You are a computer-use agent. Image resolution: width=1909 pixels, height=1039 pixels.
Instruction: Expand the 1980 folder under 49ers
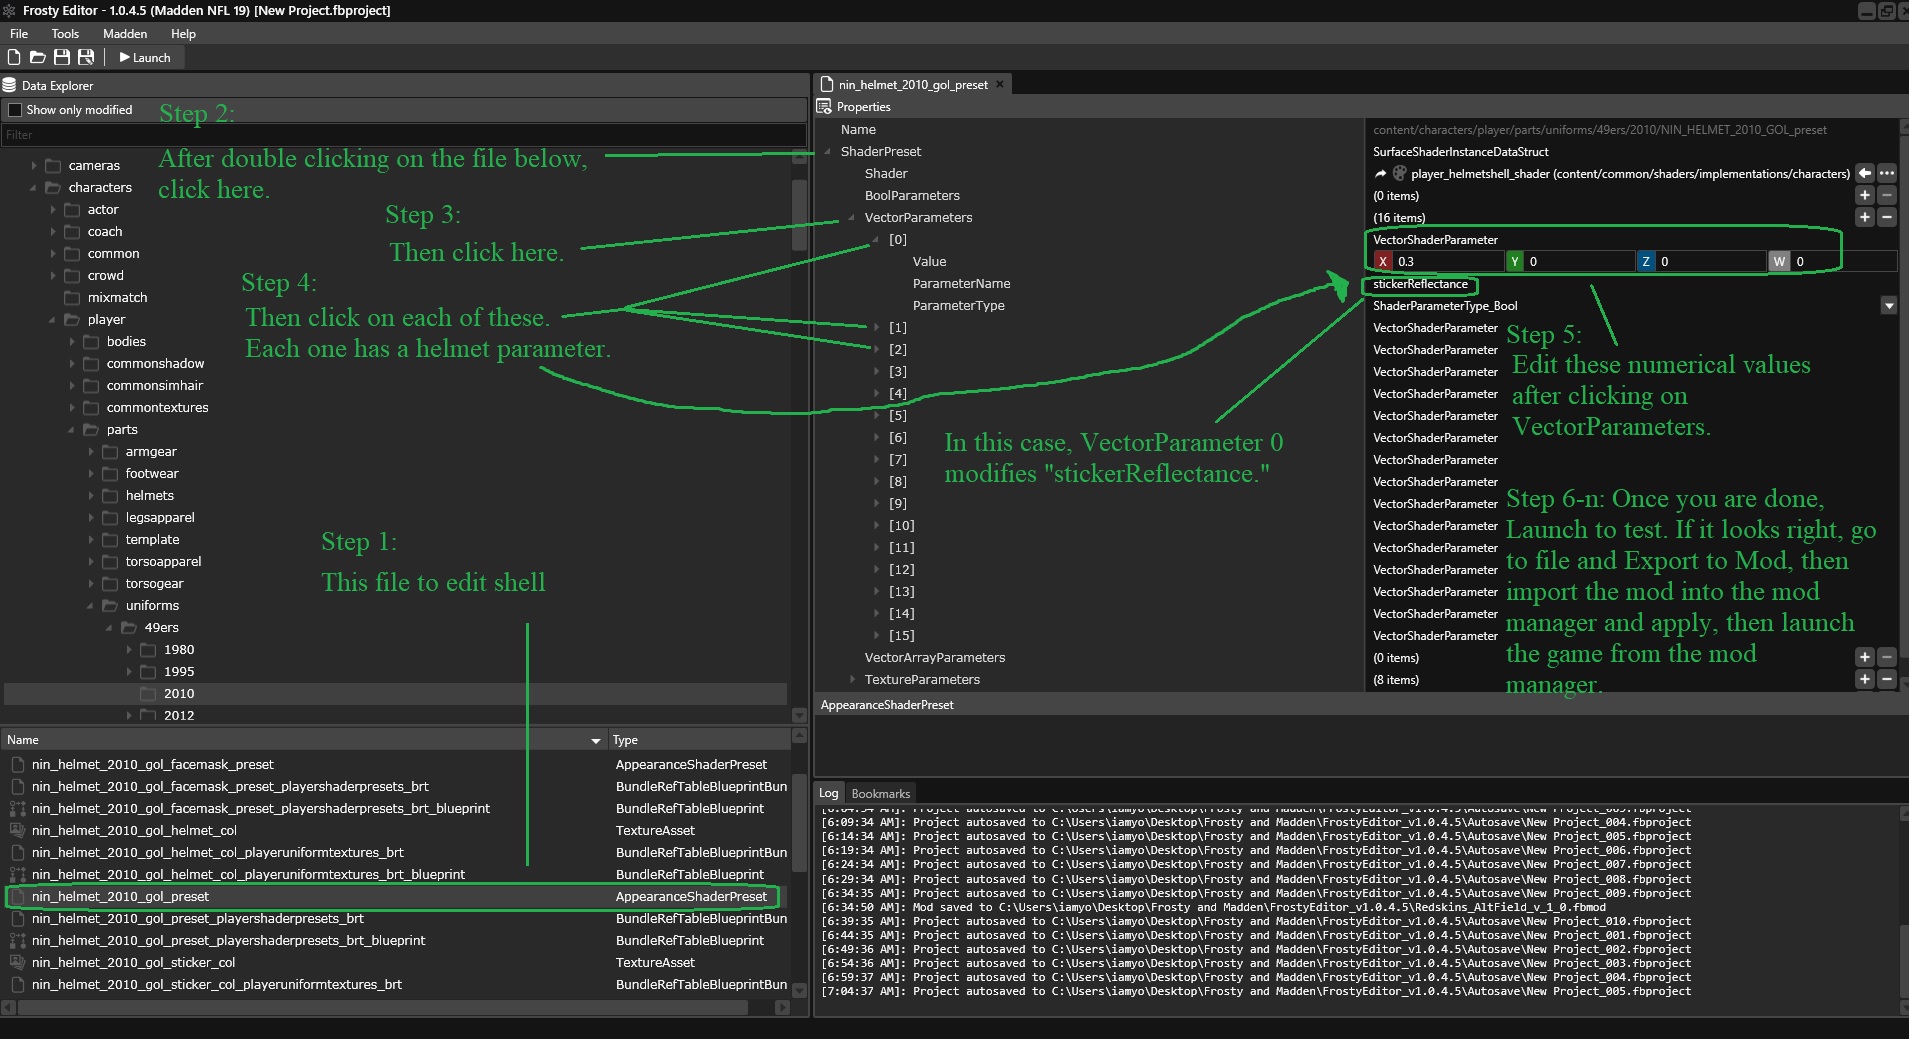pos(129,649)
